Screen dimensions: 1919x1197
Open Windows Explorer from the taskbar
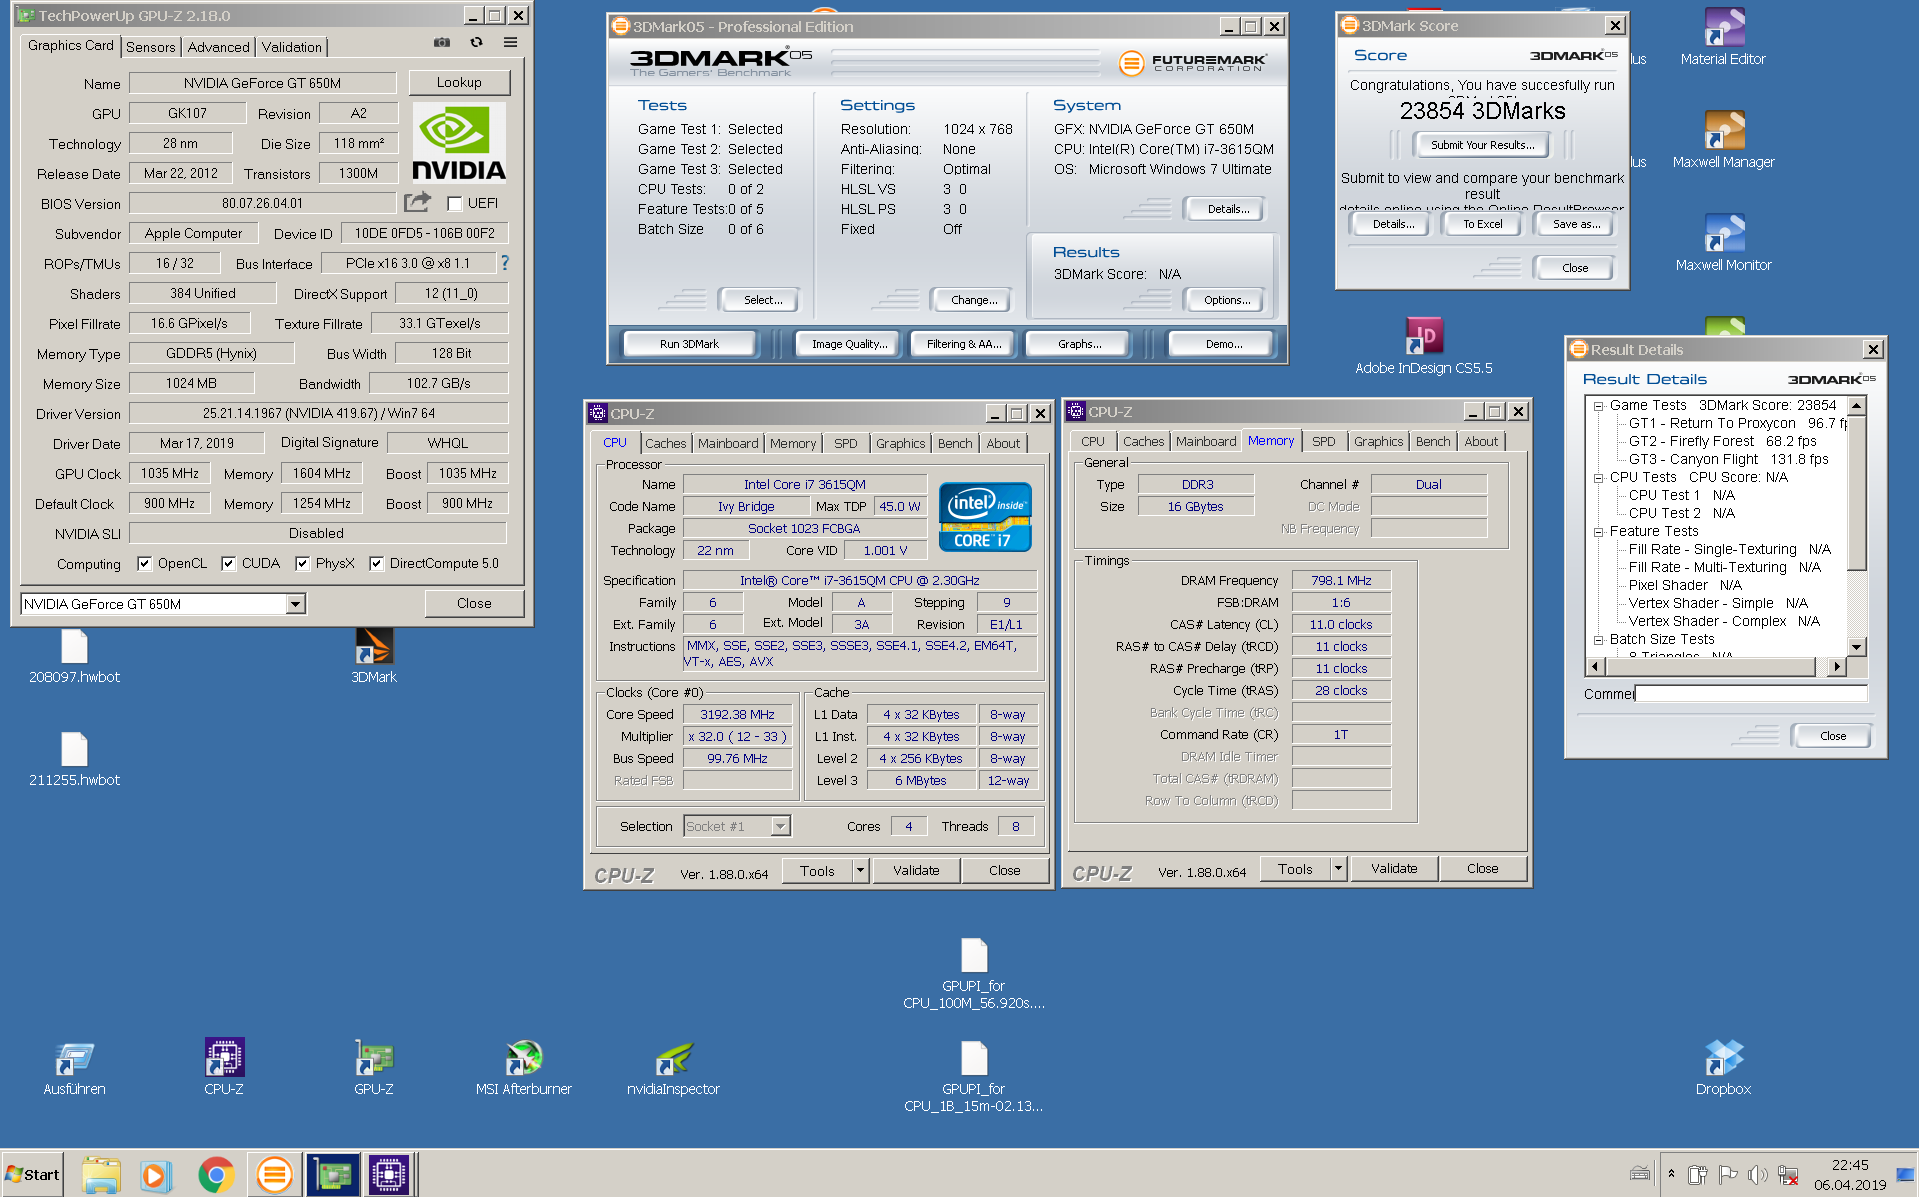tap(101, 1175)
